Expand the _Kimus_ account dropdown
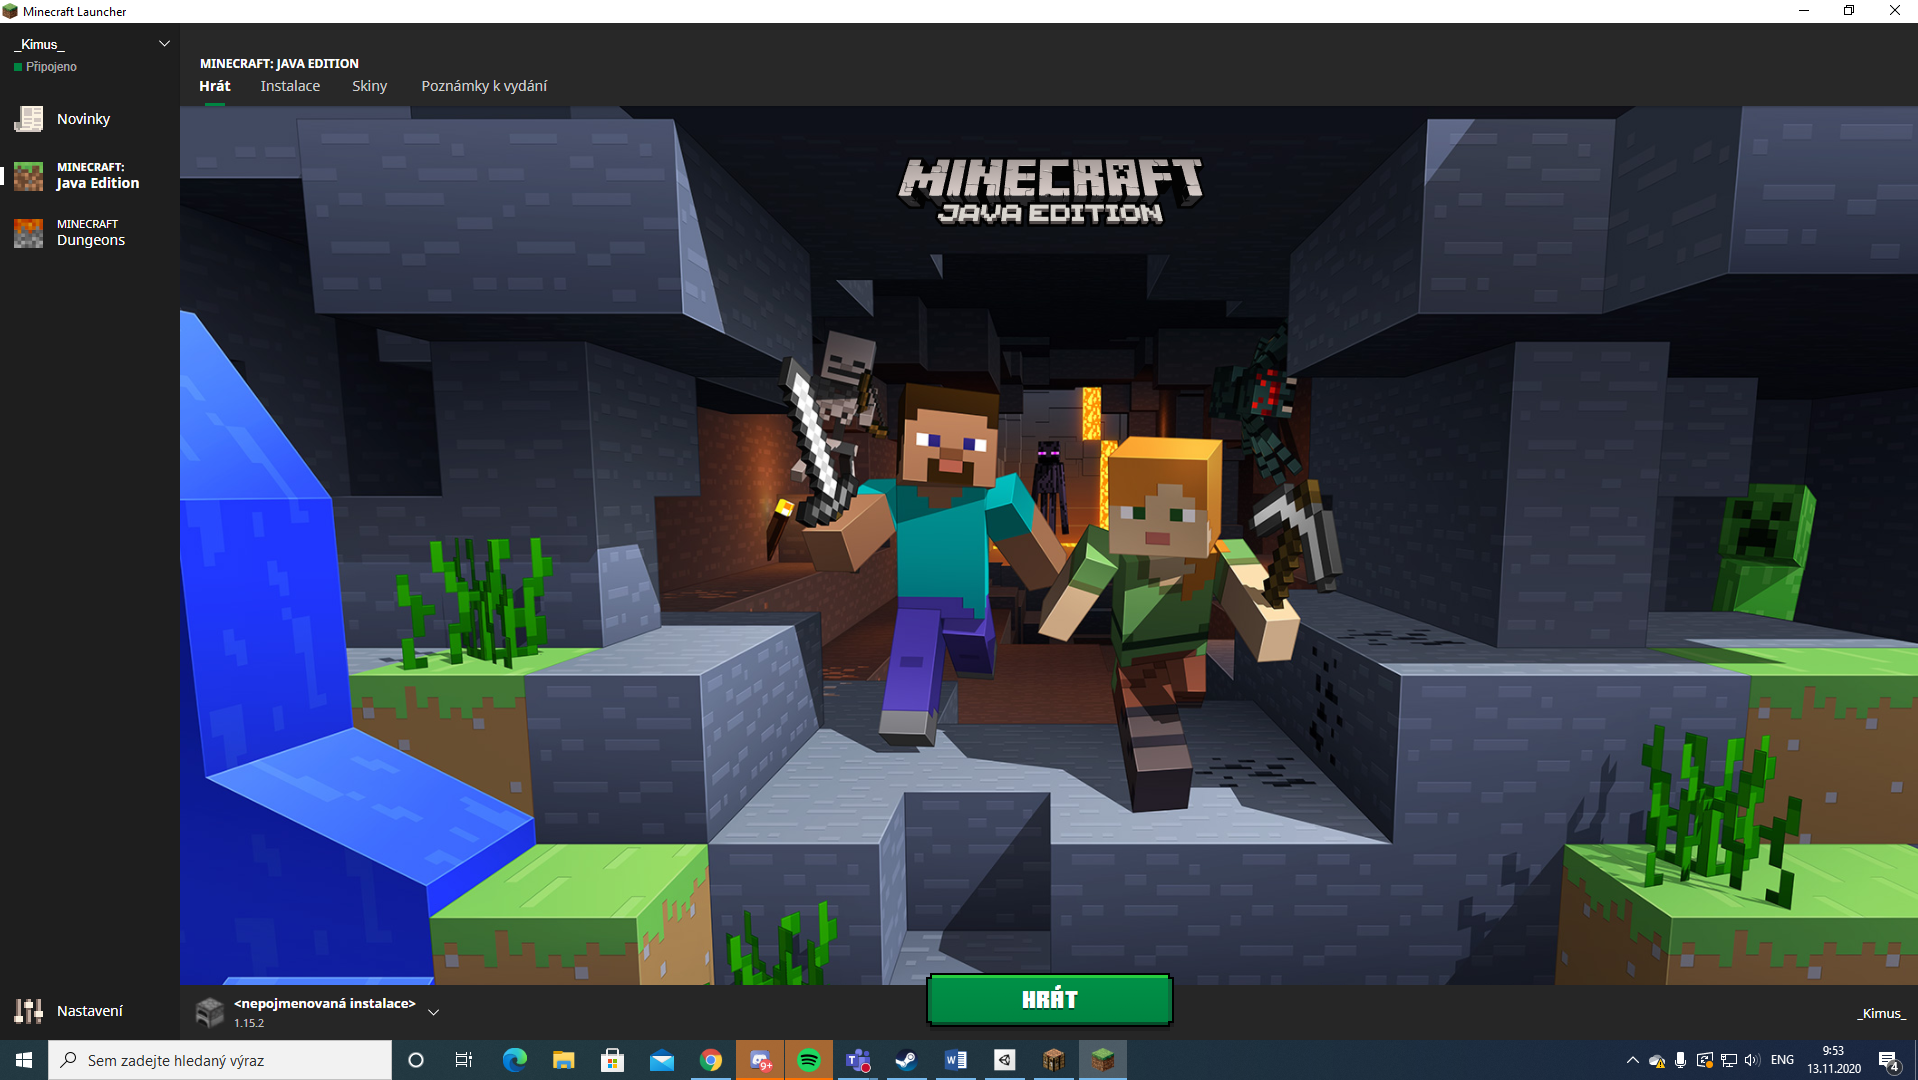 point(164,44)
